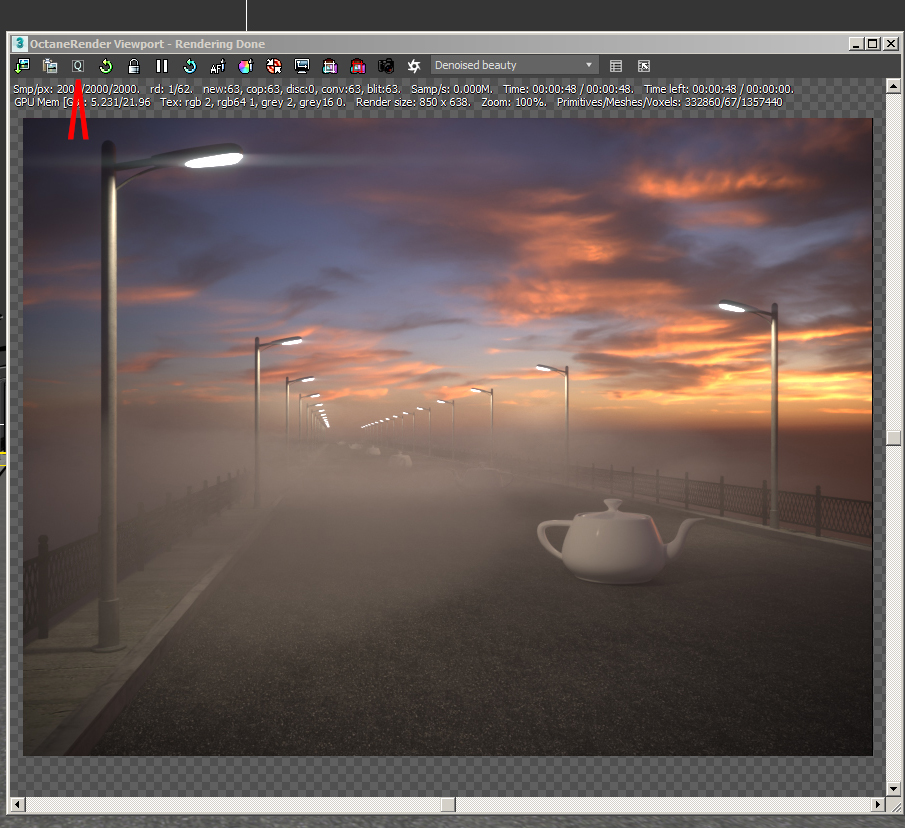Toggle the viewport lock padlock icon
Viewport: 905px width, 828px height.
click(134, 66)
